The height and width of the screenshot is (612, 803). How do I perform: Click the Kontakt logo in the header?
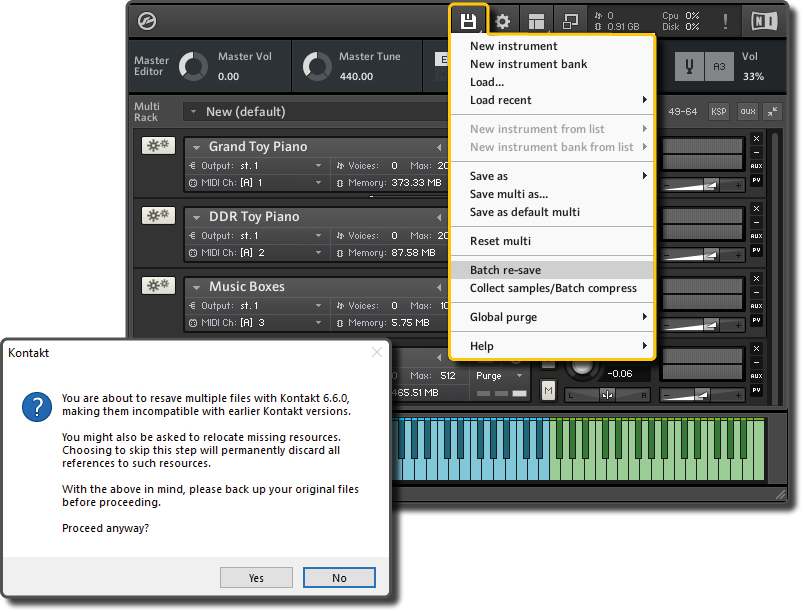(x=147, y=21)
